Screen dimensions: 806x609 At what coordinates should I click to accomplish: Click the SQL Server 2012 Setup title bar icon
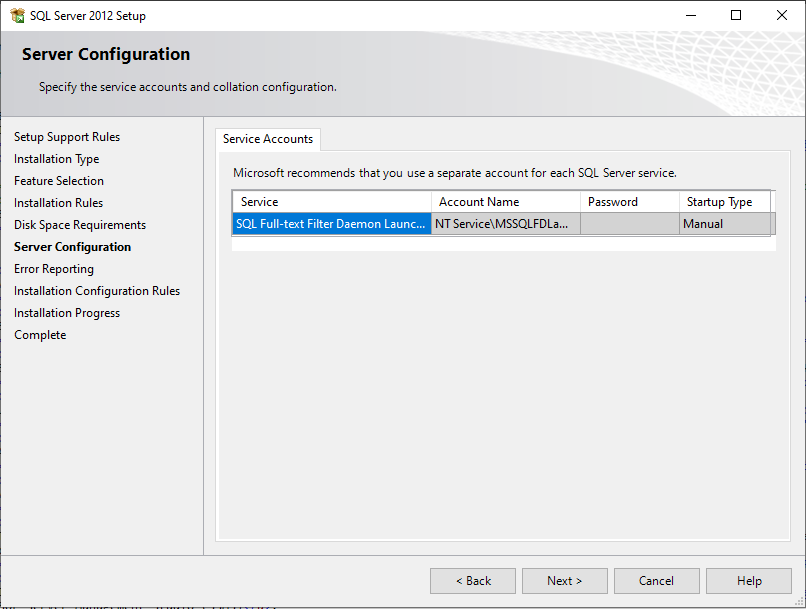[x=17, y=15]
